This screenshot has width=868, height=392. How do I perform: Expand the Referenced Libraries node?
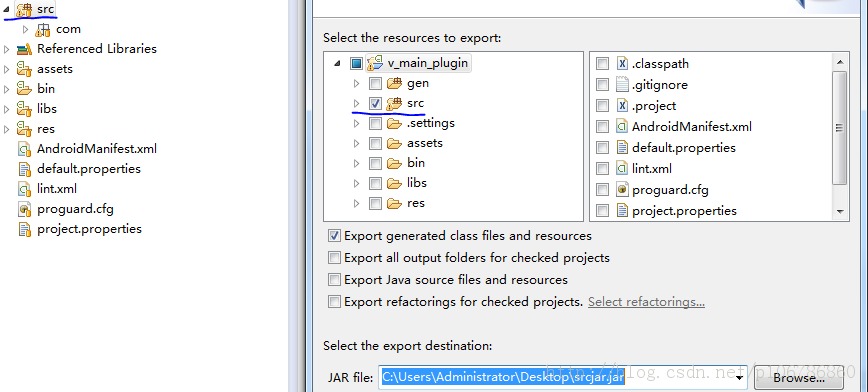pyautogui.click(x=7, y=49)
